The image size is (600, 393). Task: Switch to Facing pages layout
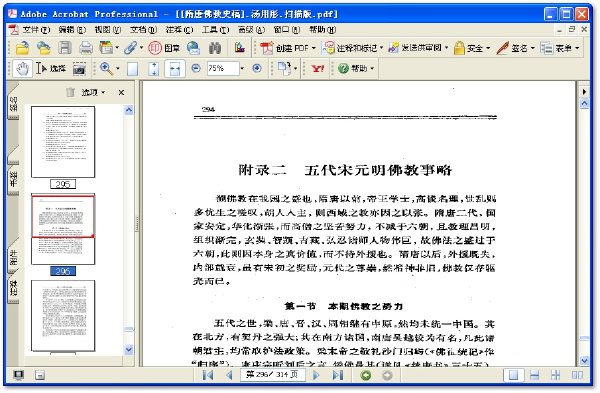click(x=577, y=375)
